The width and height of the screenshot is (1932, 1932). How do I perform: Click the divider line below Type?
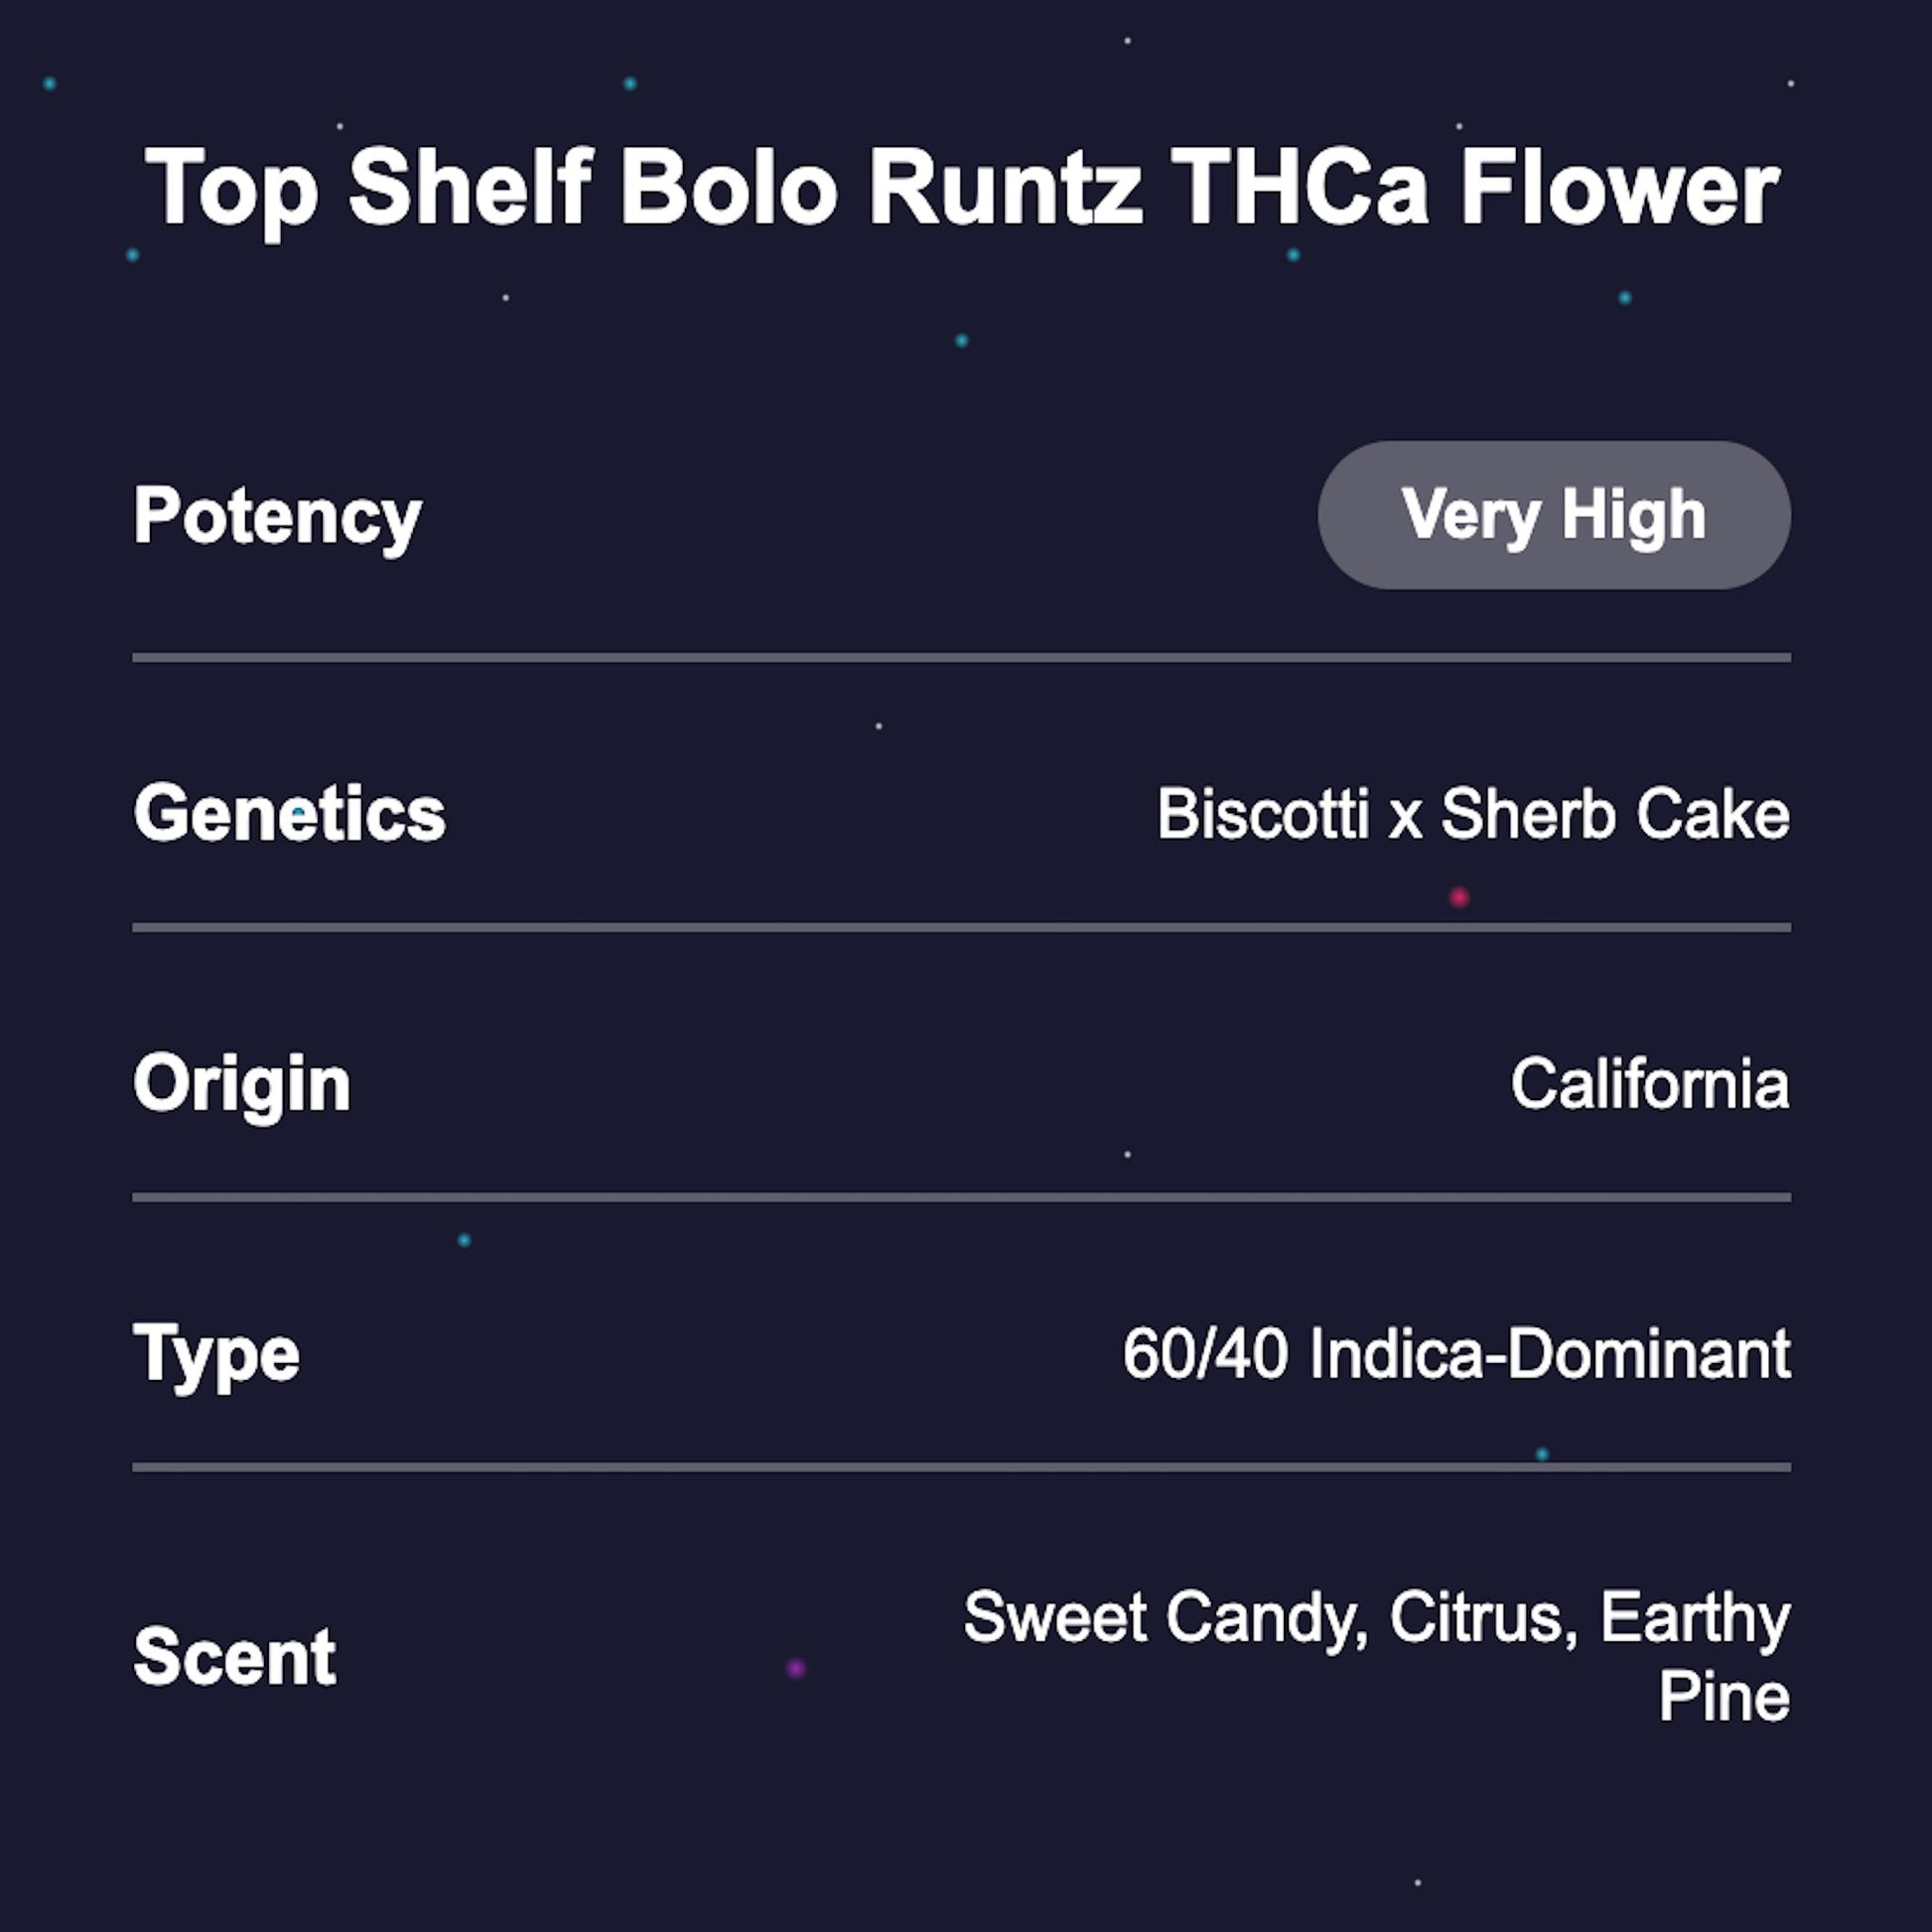pyautogui.click(x=960, y=1467)
